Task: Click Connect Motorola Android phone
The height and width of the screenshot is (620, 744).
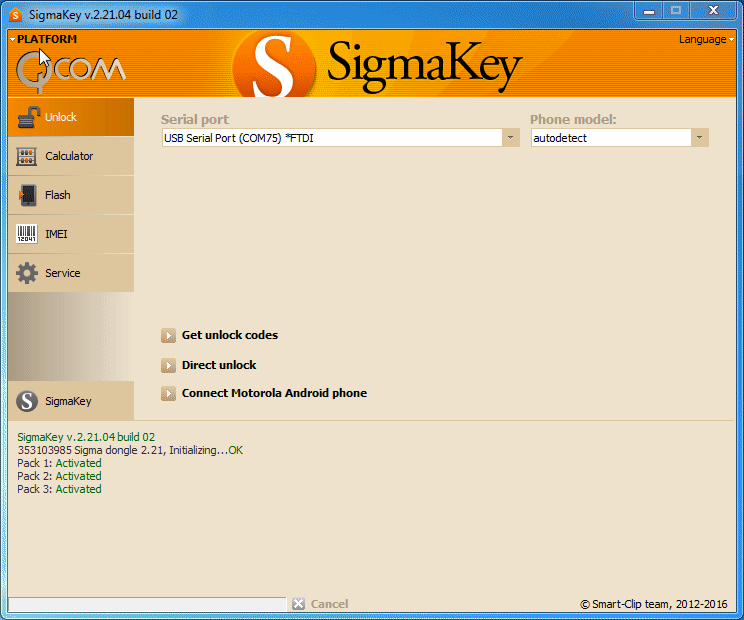Action: pos(274,393)
